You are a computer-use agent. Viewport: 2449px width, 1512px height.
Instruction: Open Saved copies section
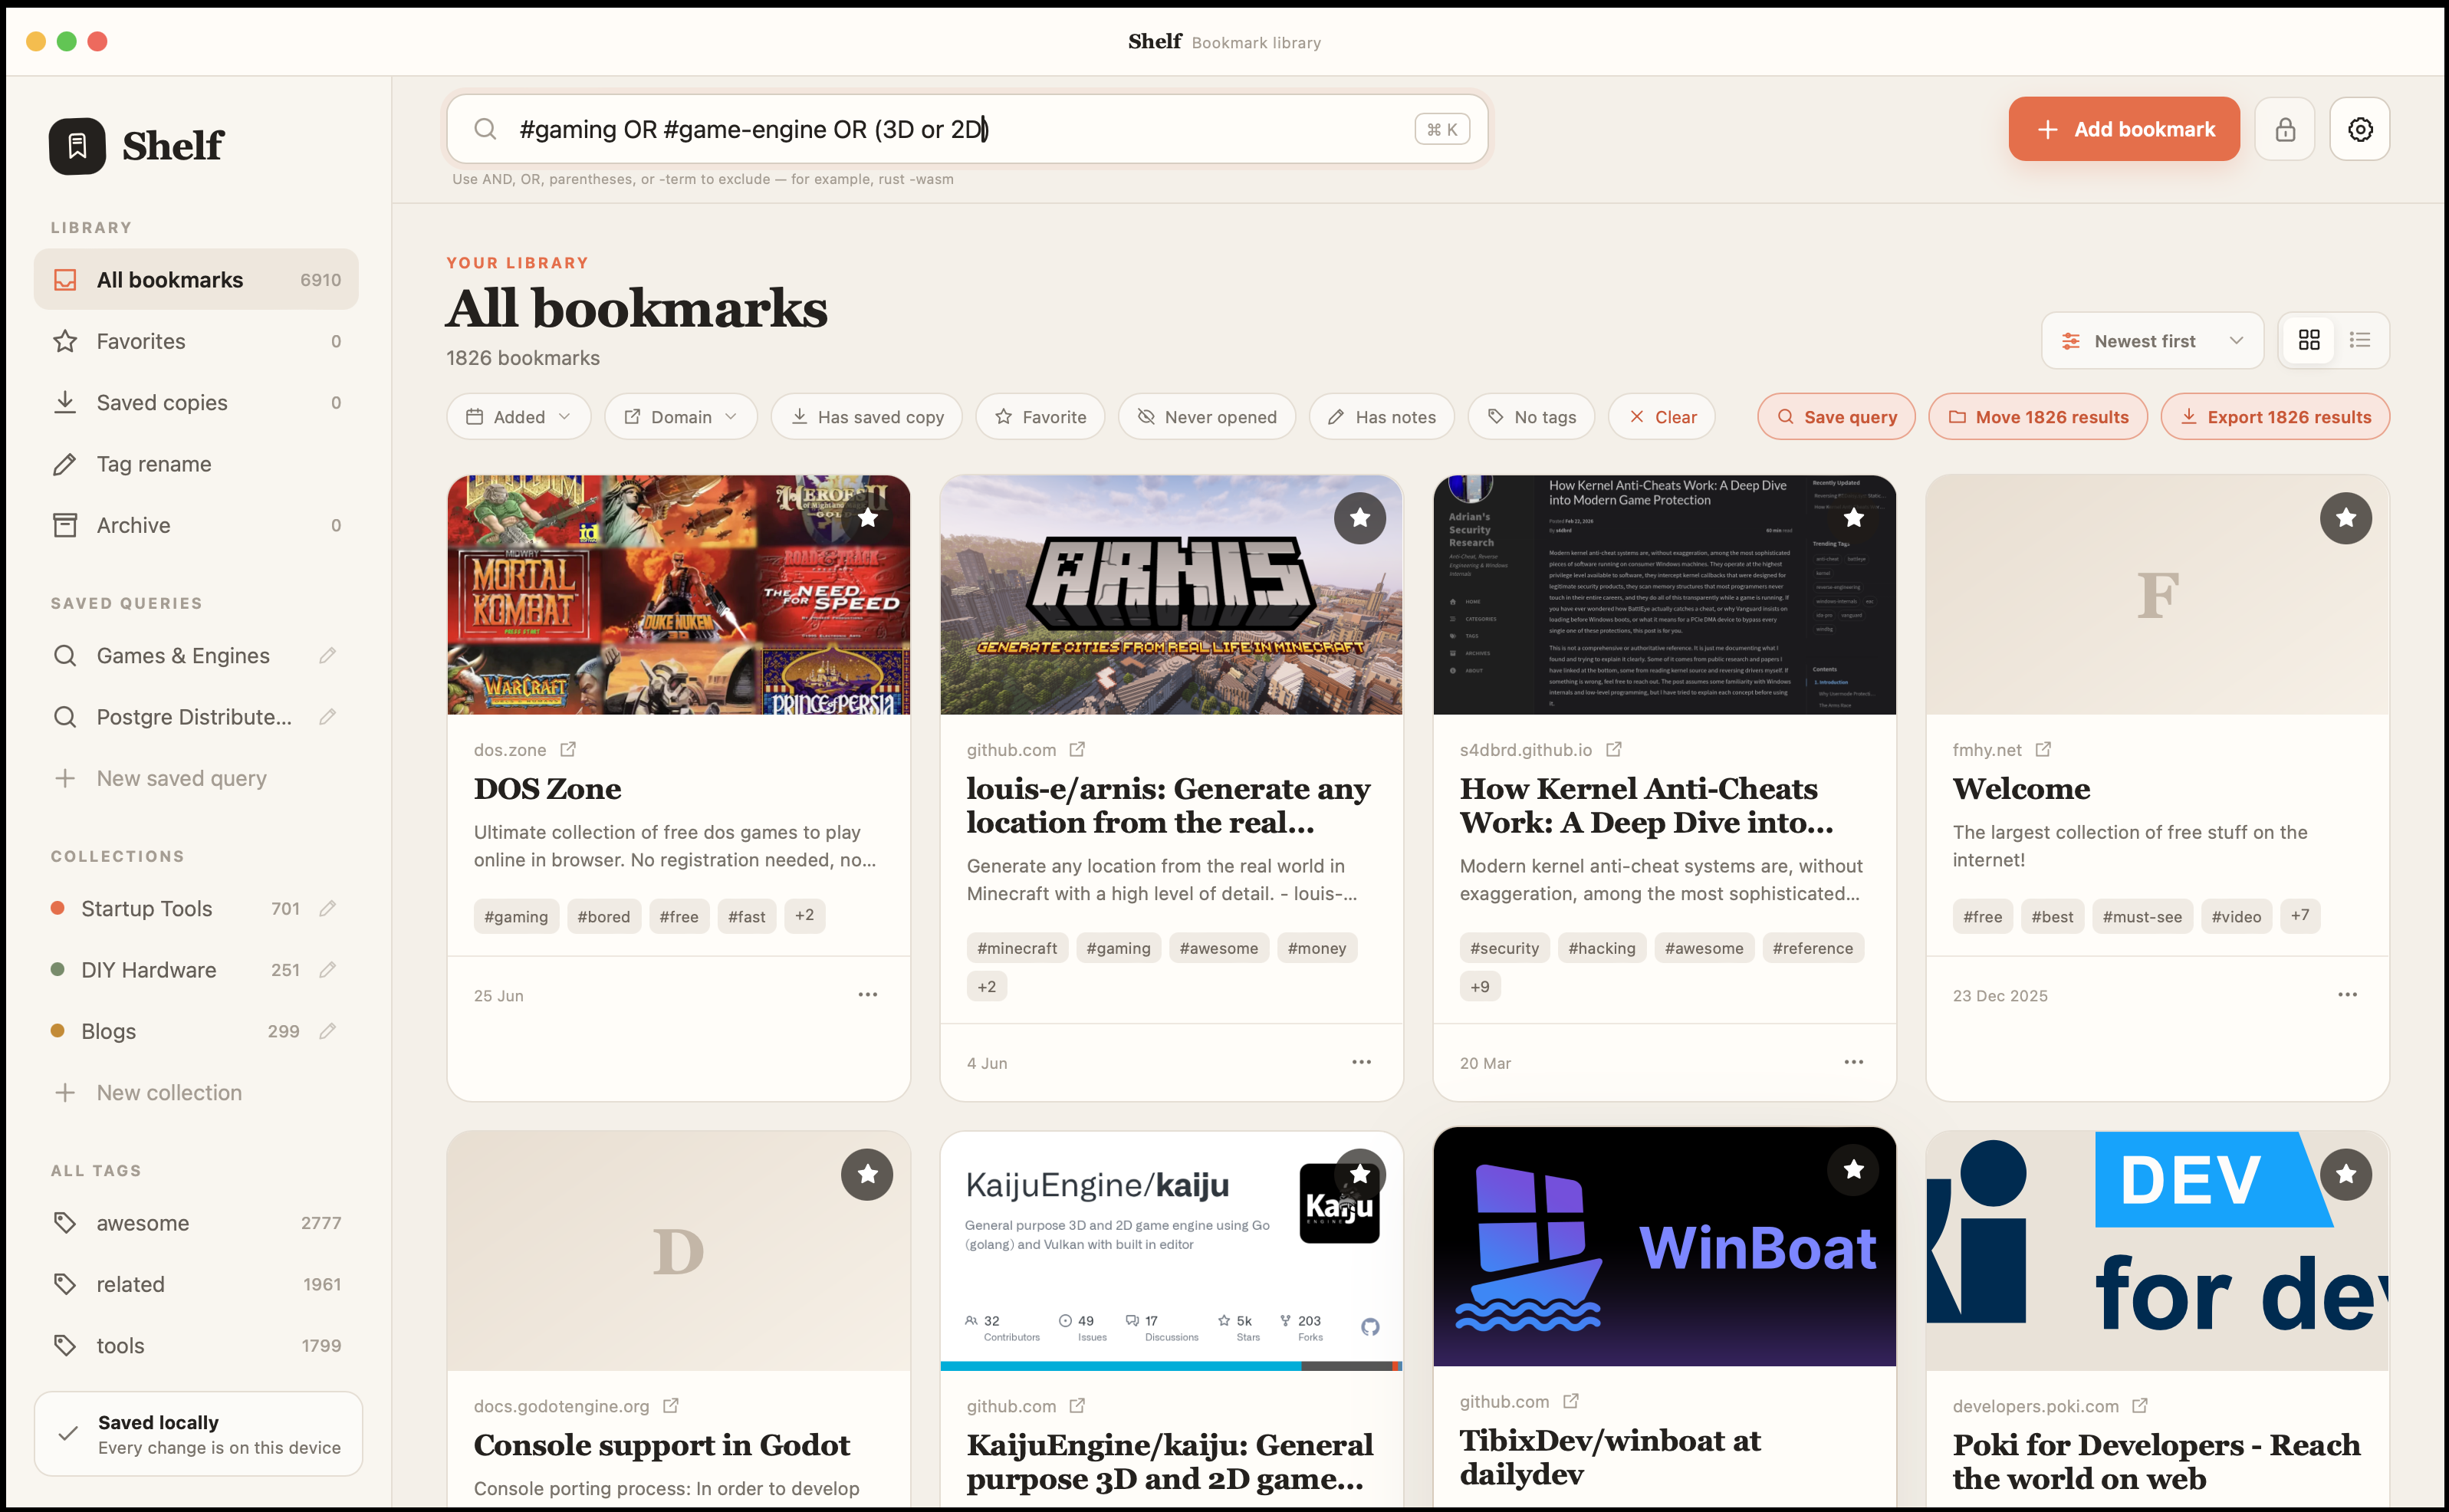(196, 402)
